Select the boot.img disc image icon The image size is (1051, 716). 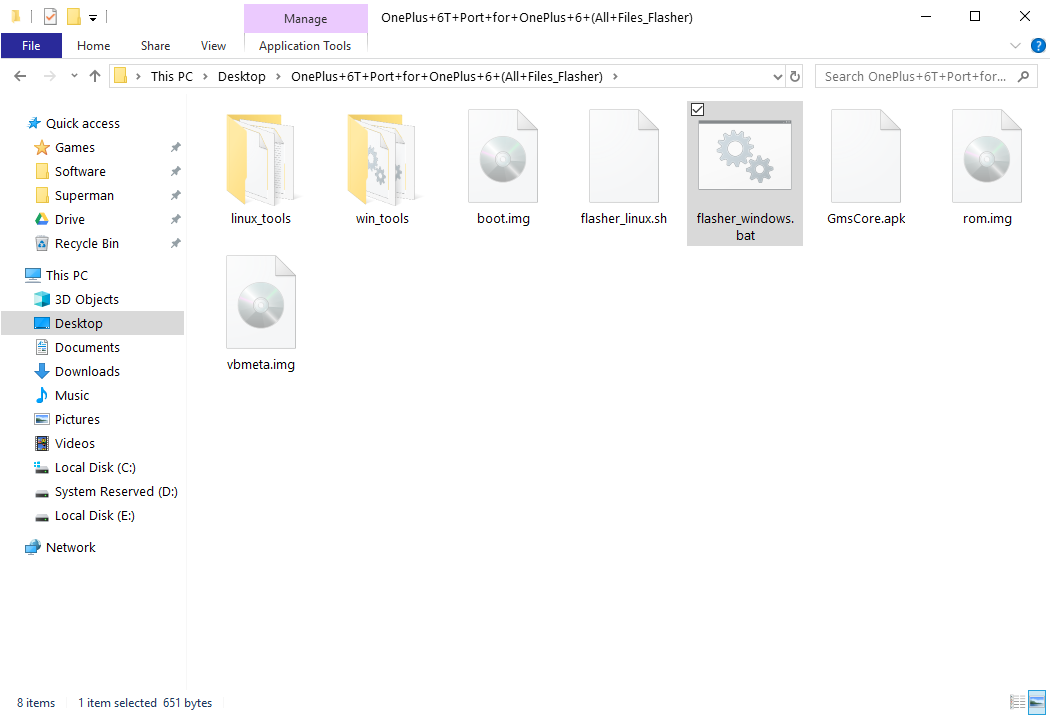(503, 156)
